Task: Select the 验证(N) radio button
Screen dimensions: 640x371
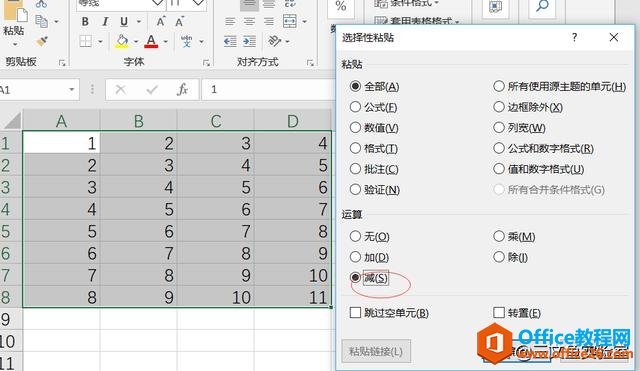Action: tap(355, 189)
